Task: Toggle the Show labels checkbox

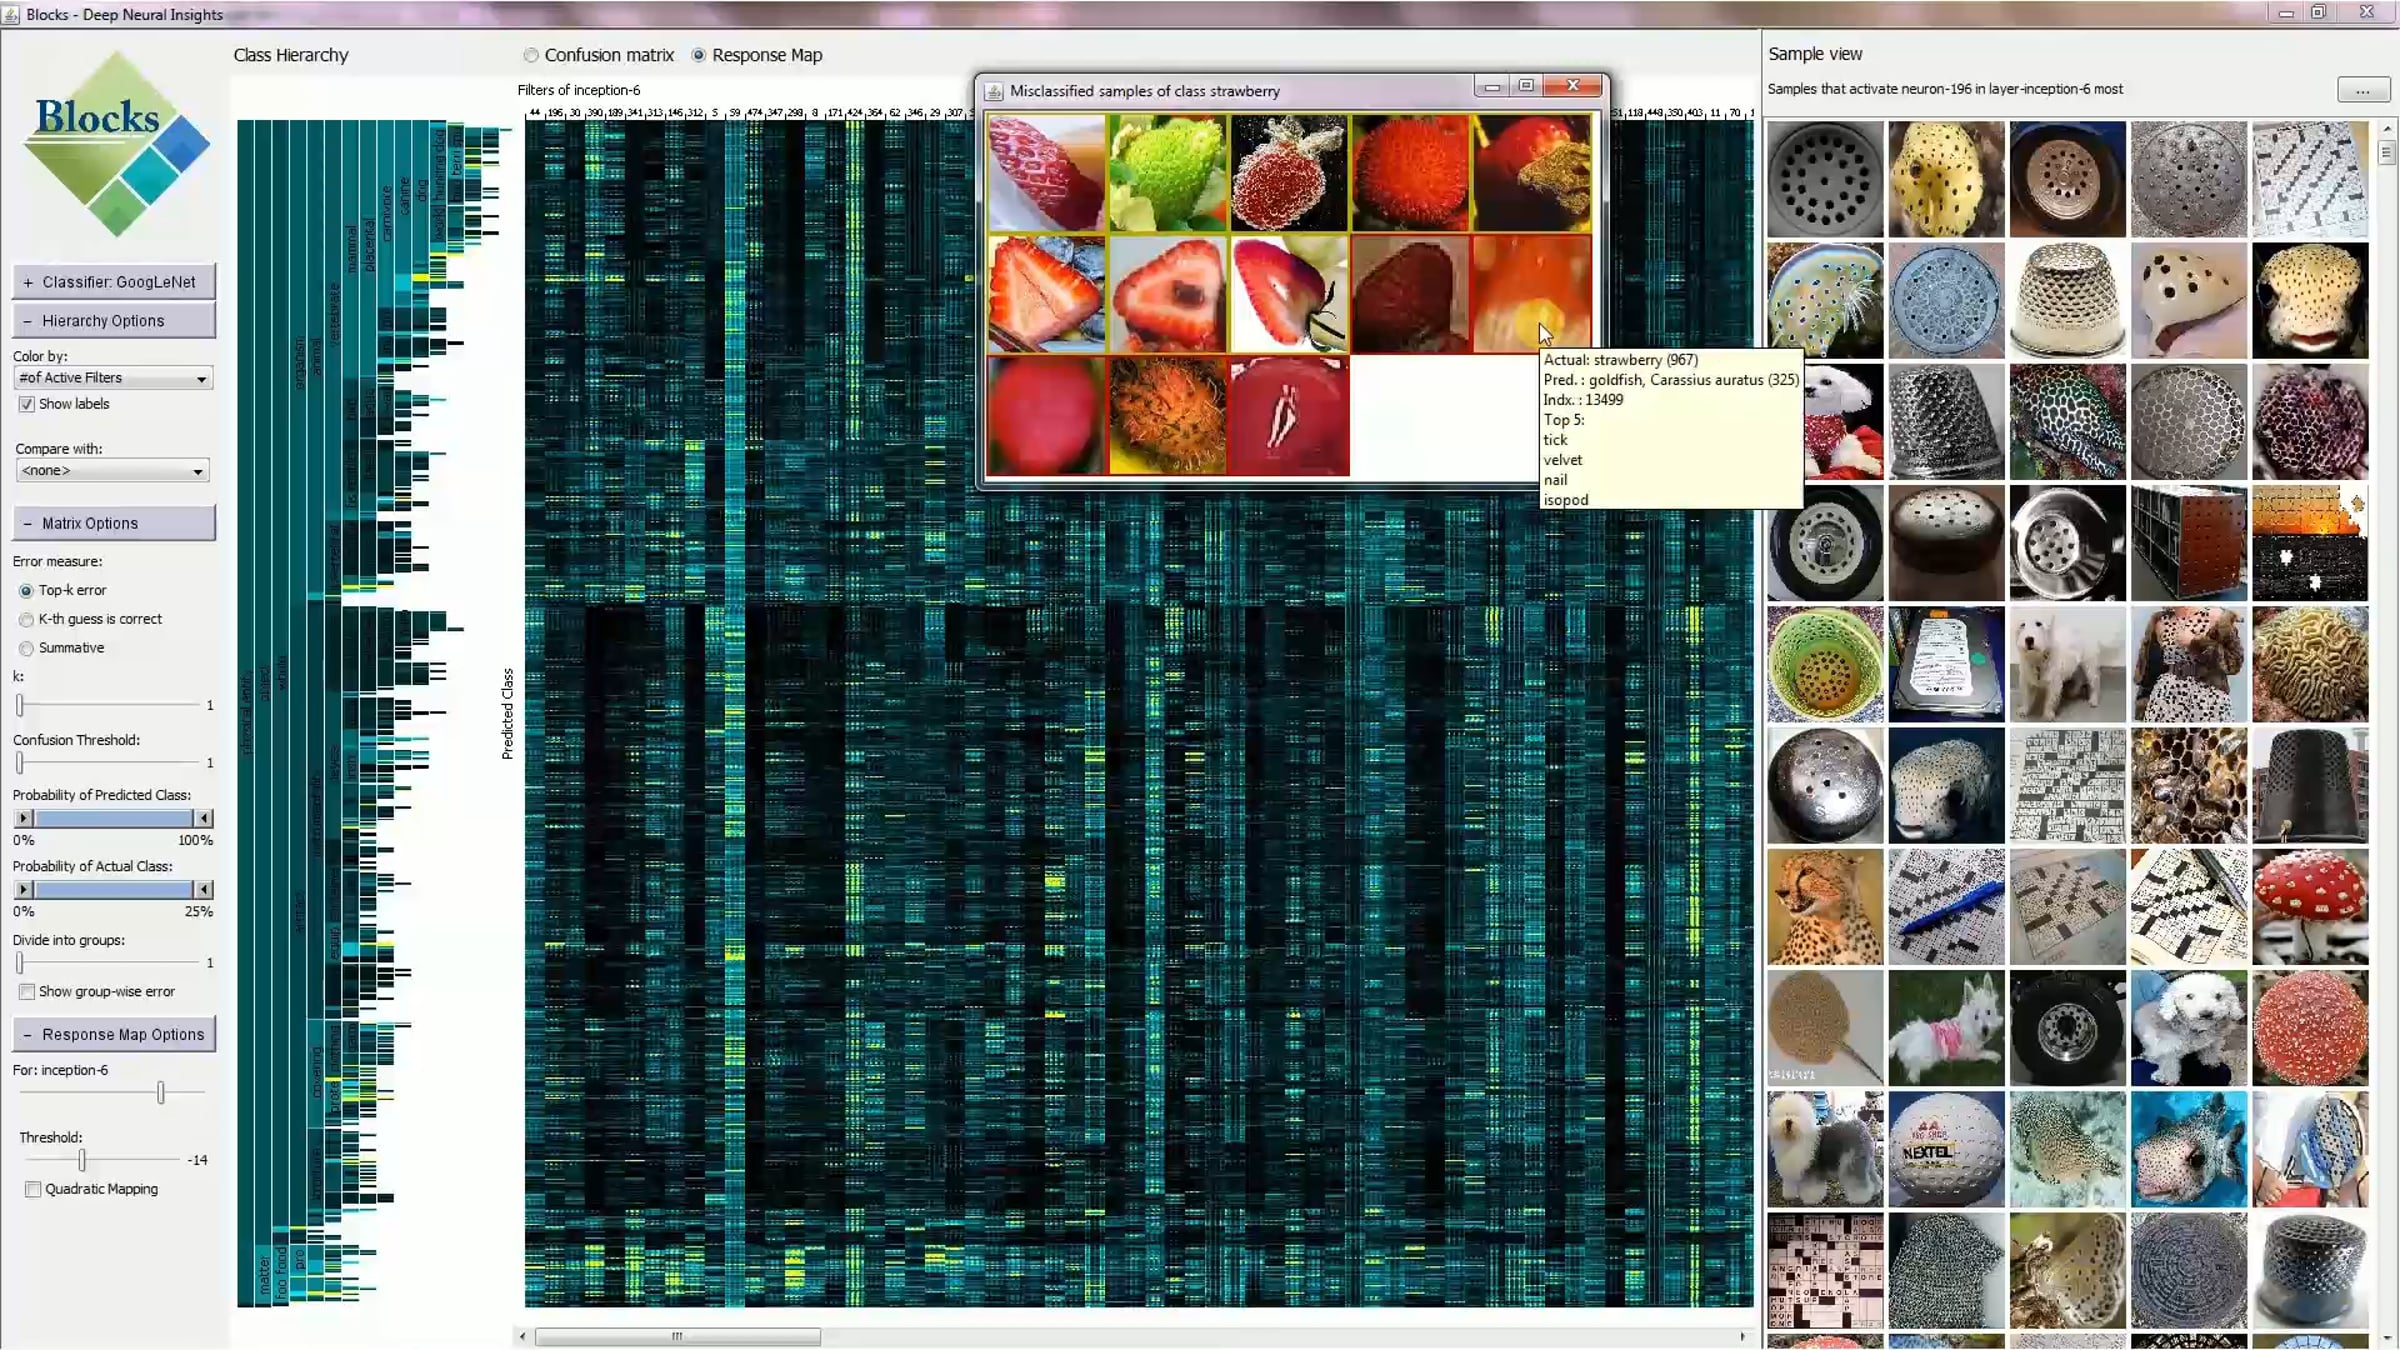Action: (x=27, y=404)
